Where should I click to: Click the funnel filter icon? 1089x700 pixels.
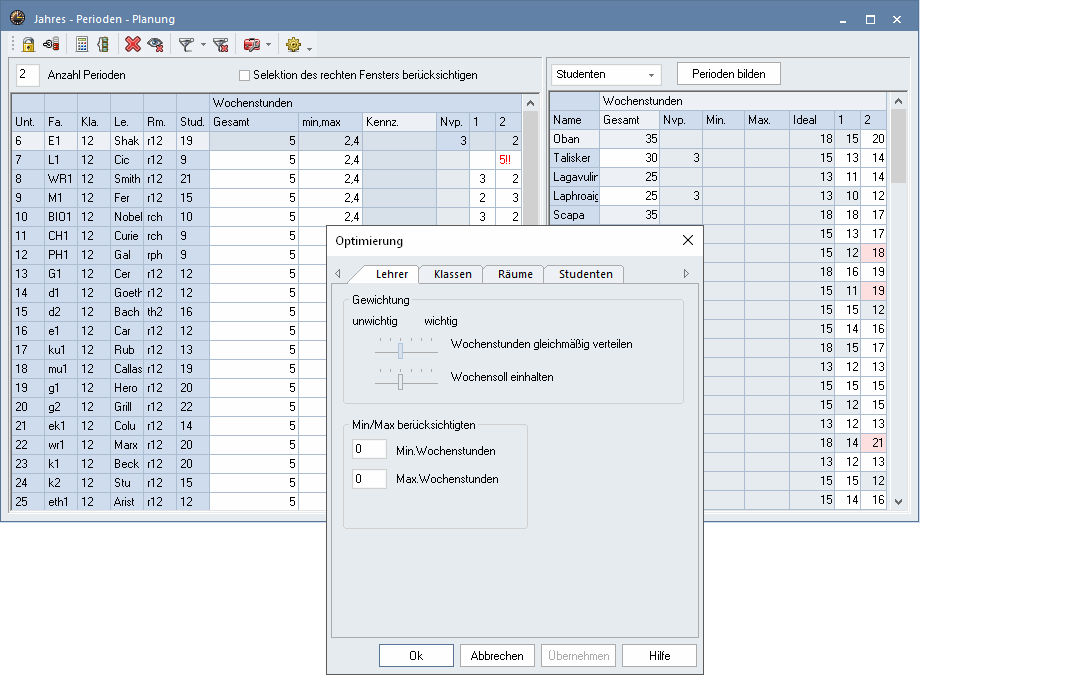click(185, 44)
